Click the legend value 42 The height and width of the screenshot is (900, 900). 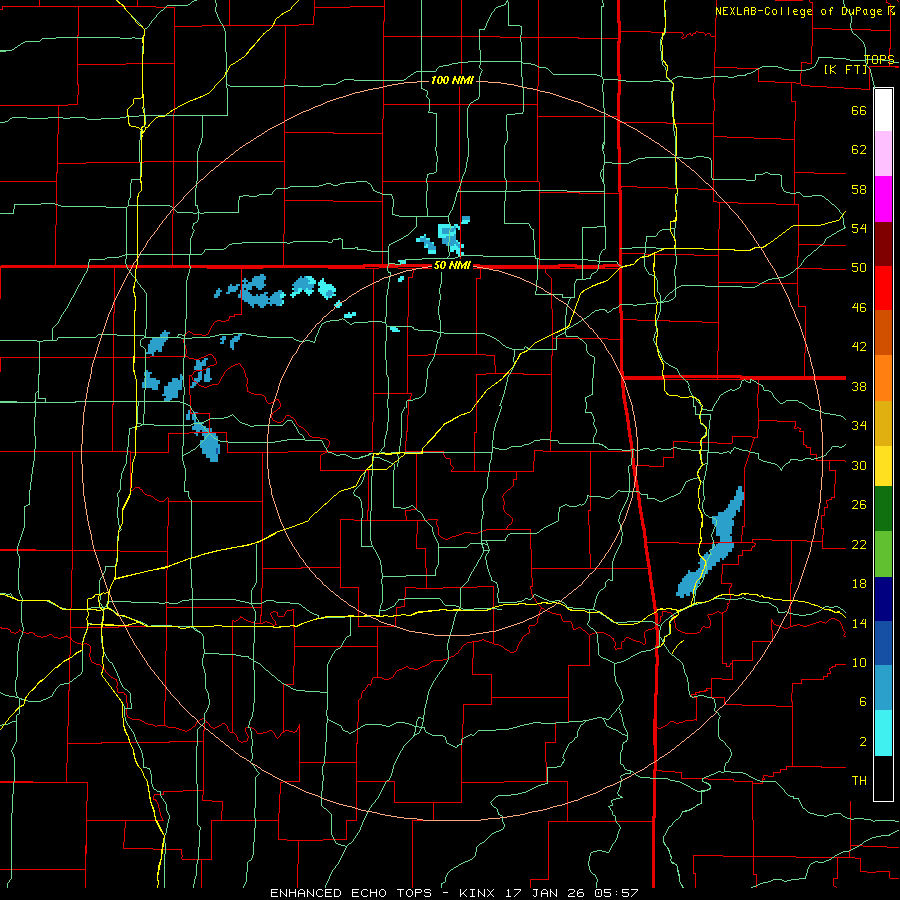[859, 347]
